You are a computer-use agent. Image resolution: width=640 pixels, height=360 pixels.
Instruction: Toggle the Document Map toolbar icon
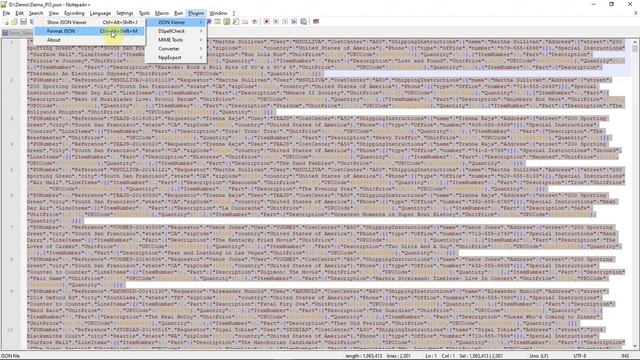pyautogui.click(x=227, y=22)
